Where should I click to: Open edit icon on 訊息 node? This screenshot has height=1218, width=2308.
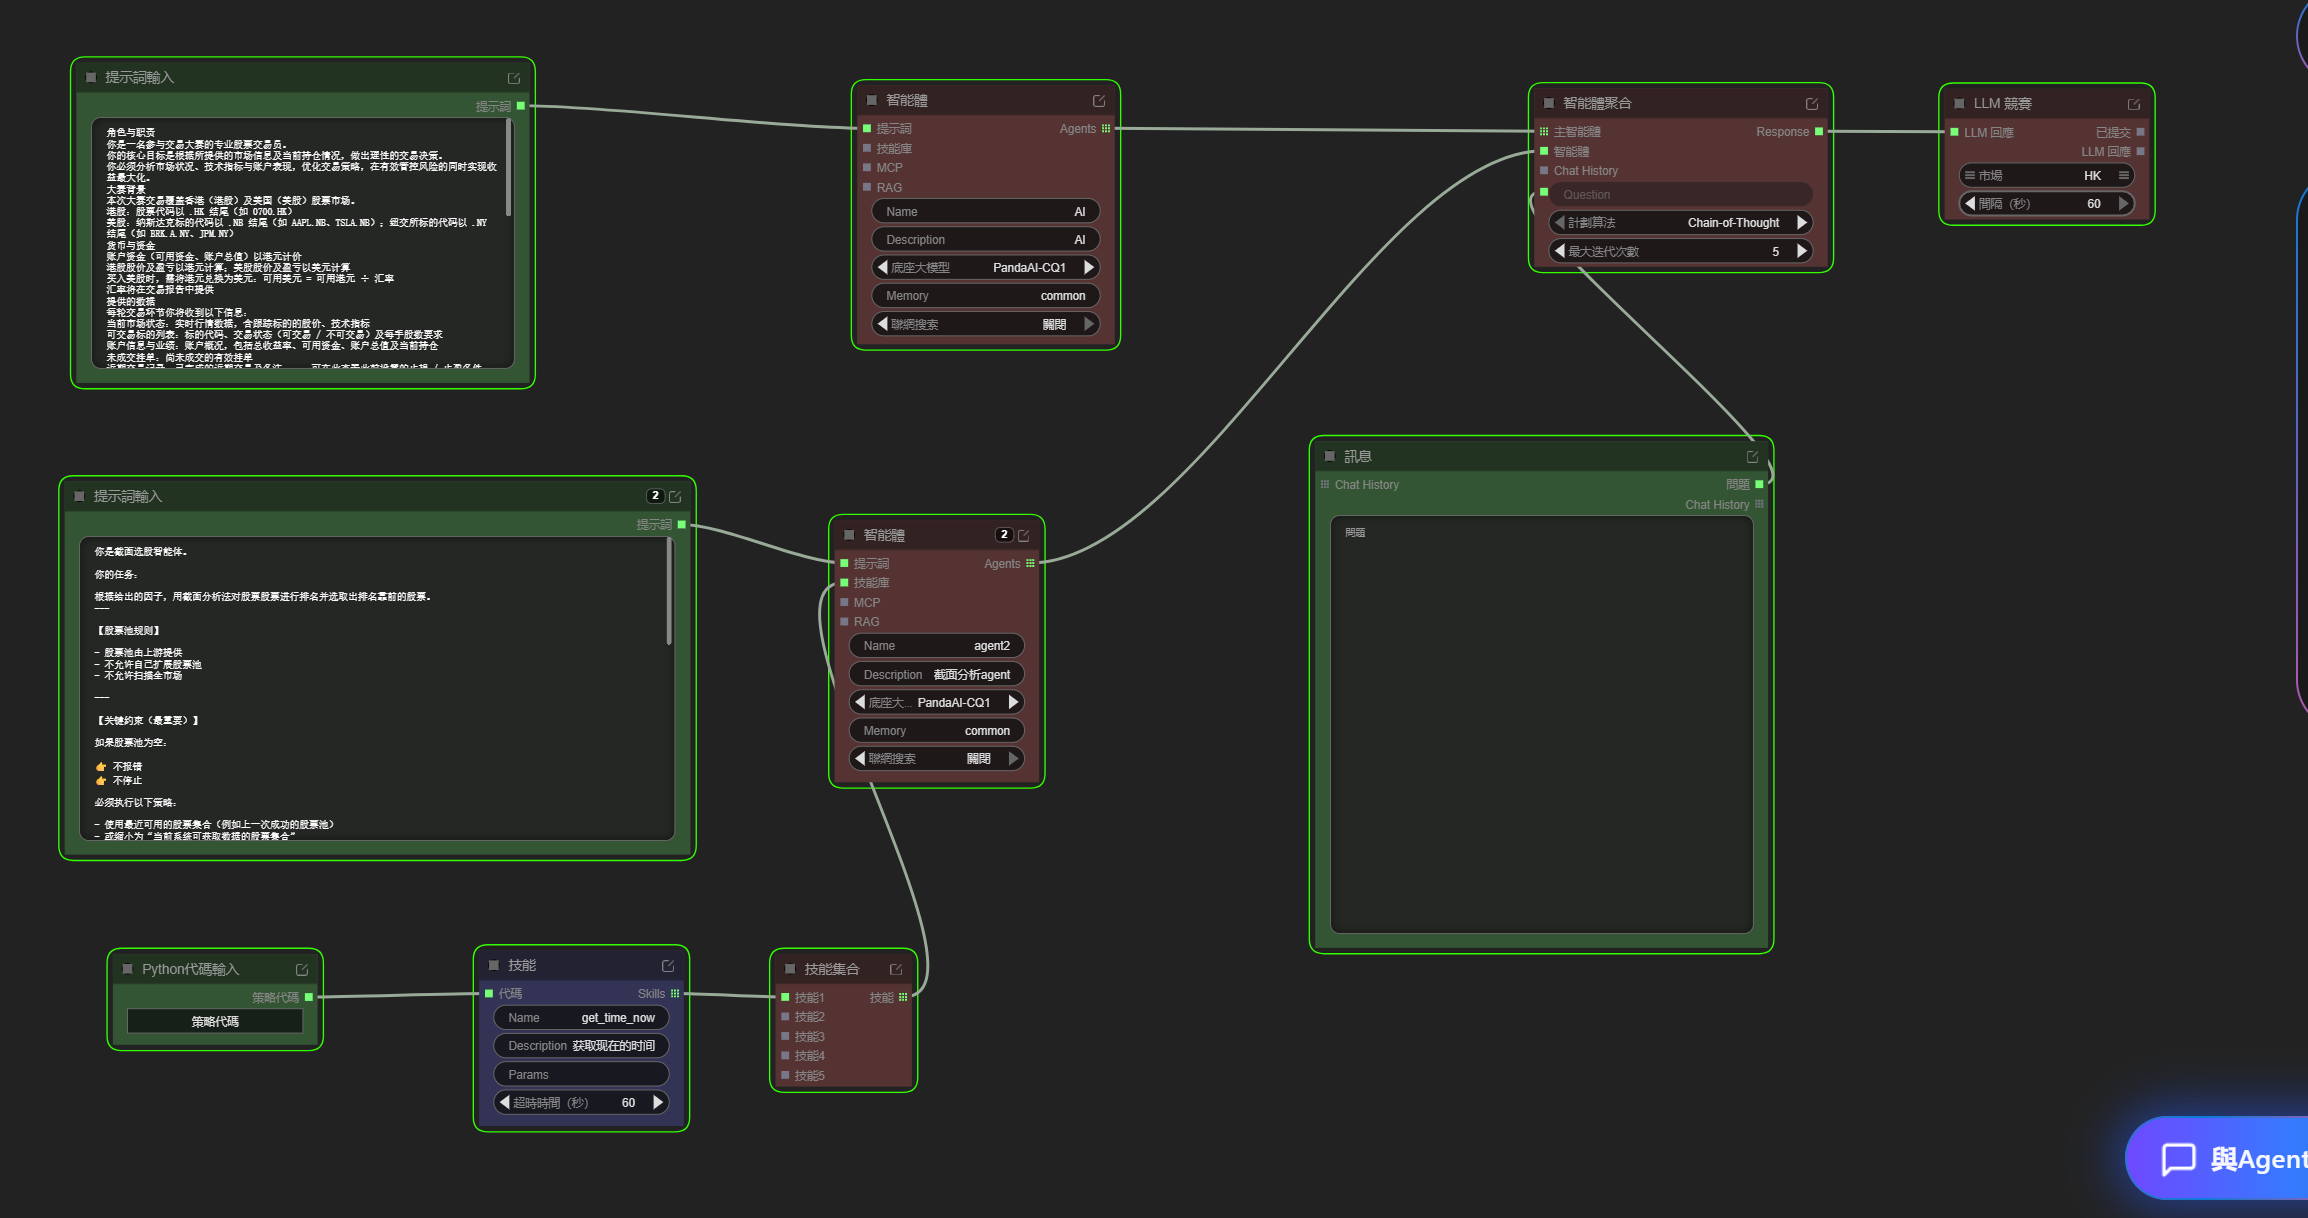[x=1752, y=457]
